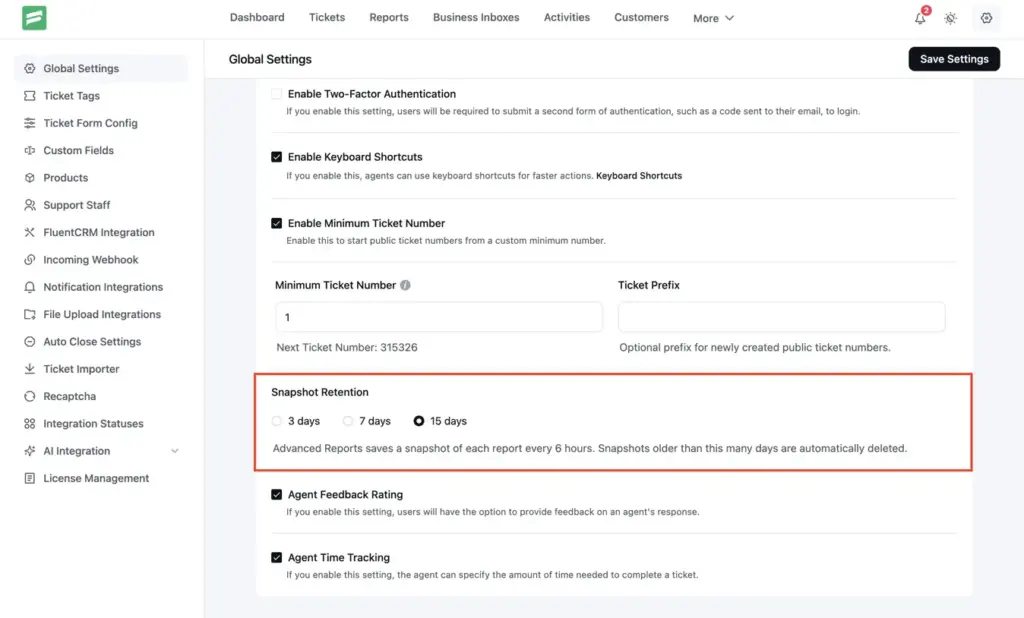Click the 'Global Settings' page title

[270, 59]
